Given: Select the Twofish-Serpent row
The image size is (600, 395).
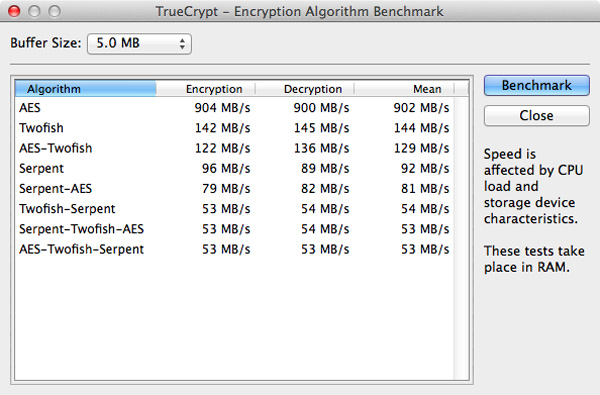Looking at the screenshot, I should (234, 209).
